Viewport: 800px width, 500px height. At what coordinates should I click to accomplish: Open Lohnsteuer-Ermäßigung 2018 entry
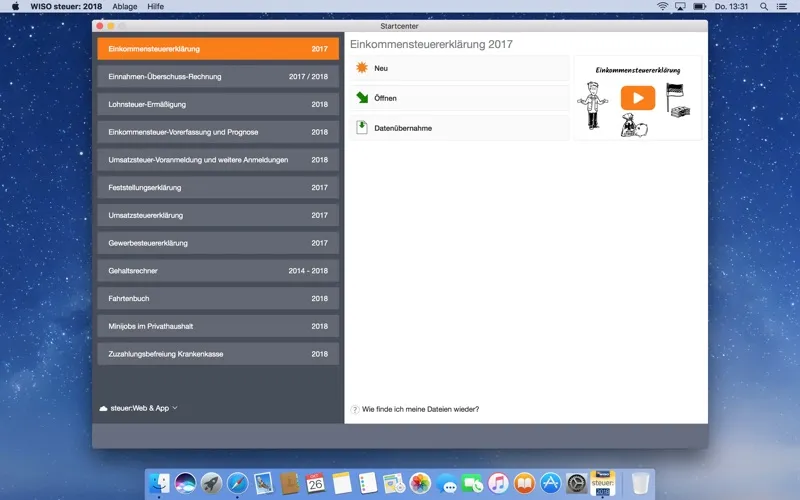[218, 104]
